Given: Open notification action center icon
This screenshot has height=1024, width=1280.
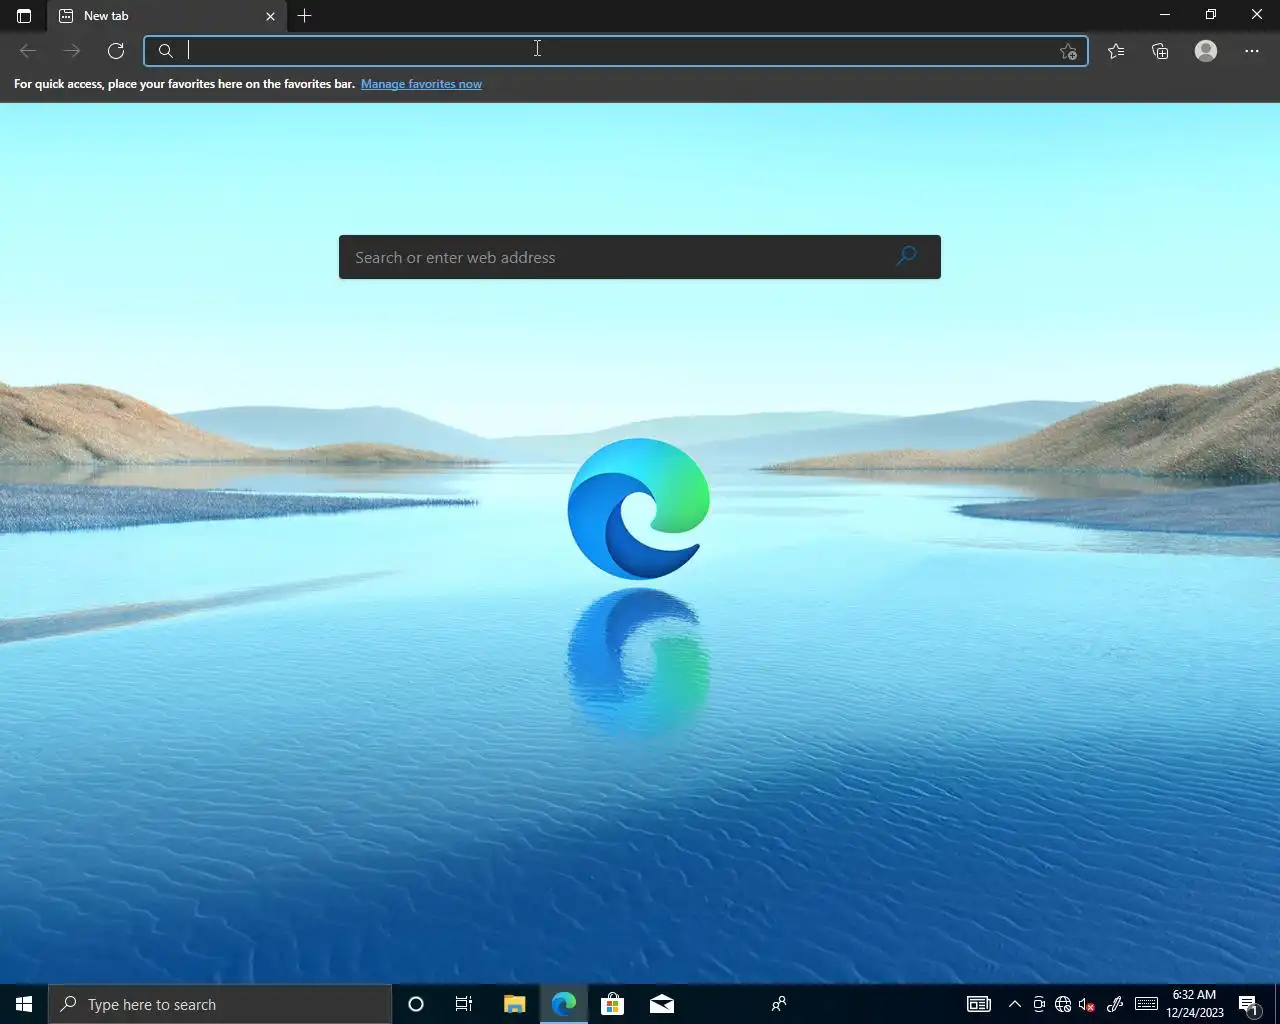Looking at the screenshot, I should click(1249, 1004).
